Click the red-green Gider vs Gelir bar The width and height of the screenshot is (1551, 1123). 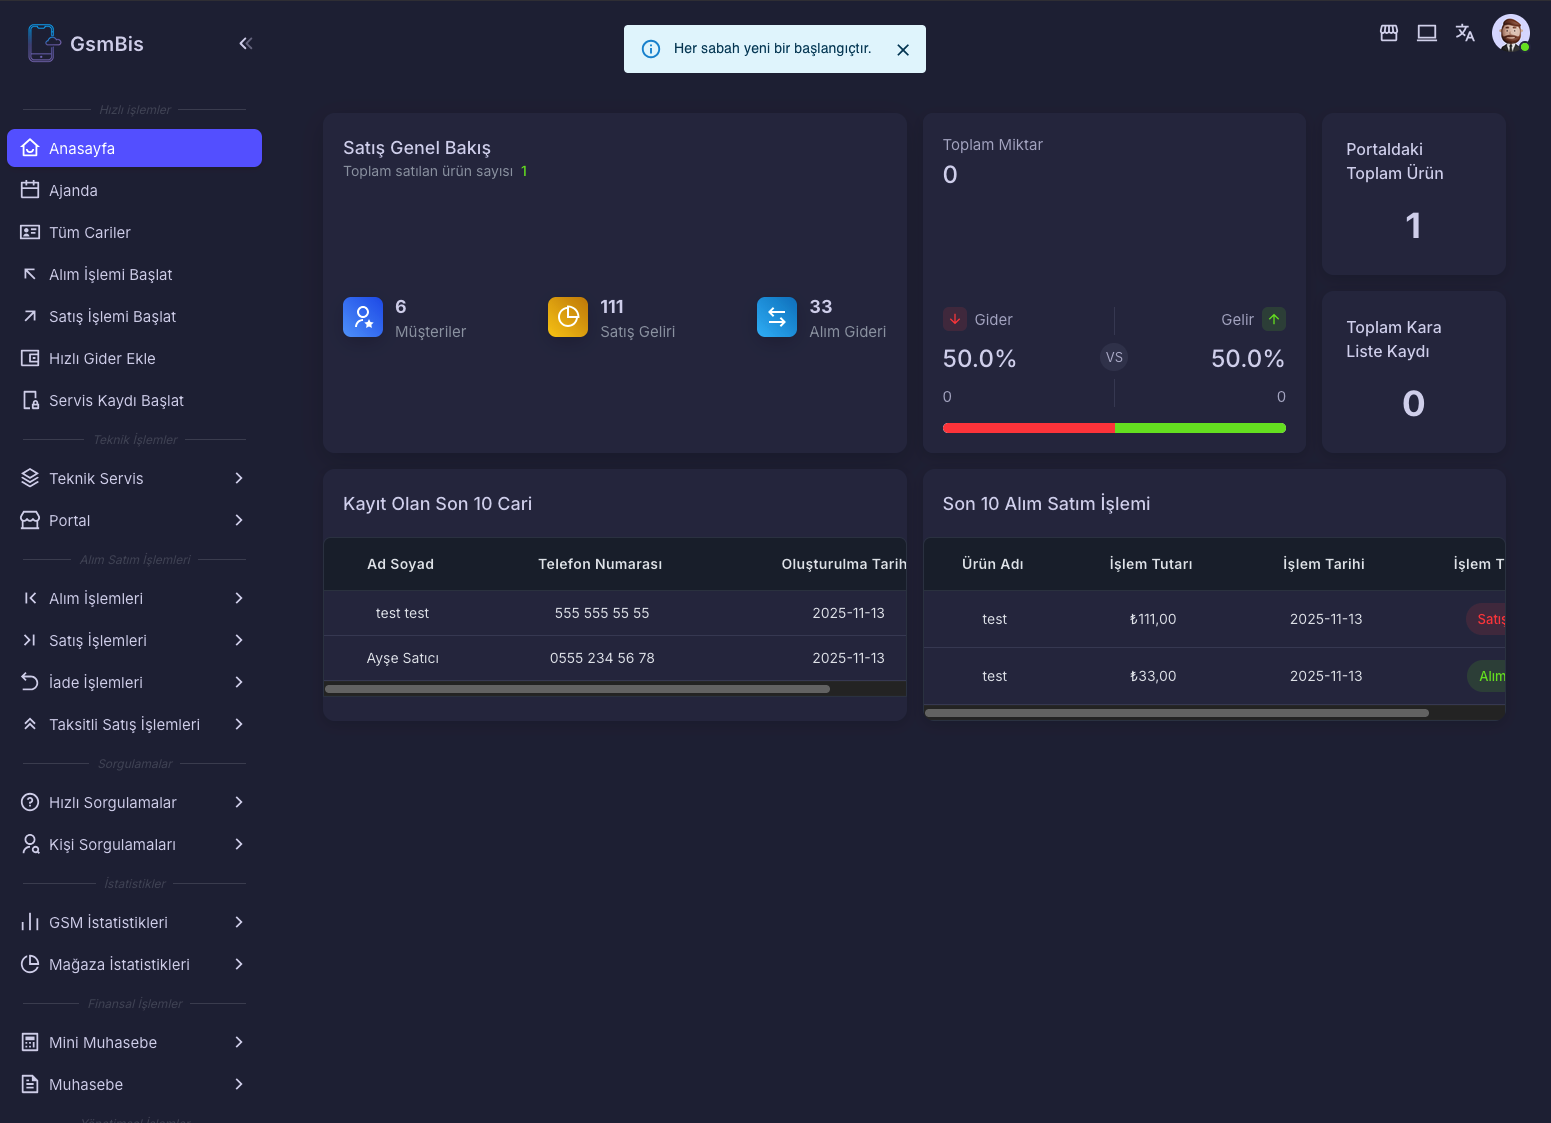click(1114, 427)
